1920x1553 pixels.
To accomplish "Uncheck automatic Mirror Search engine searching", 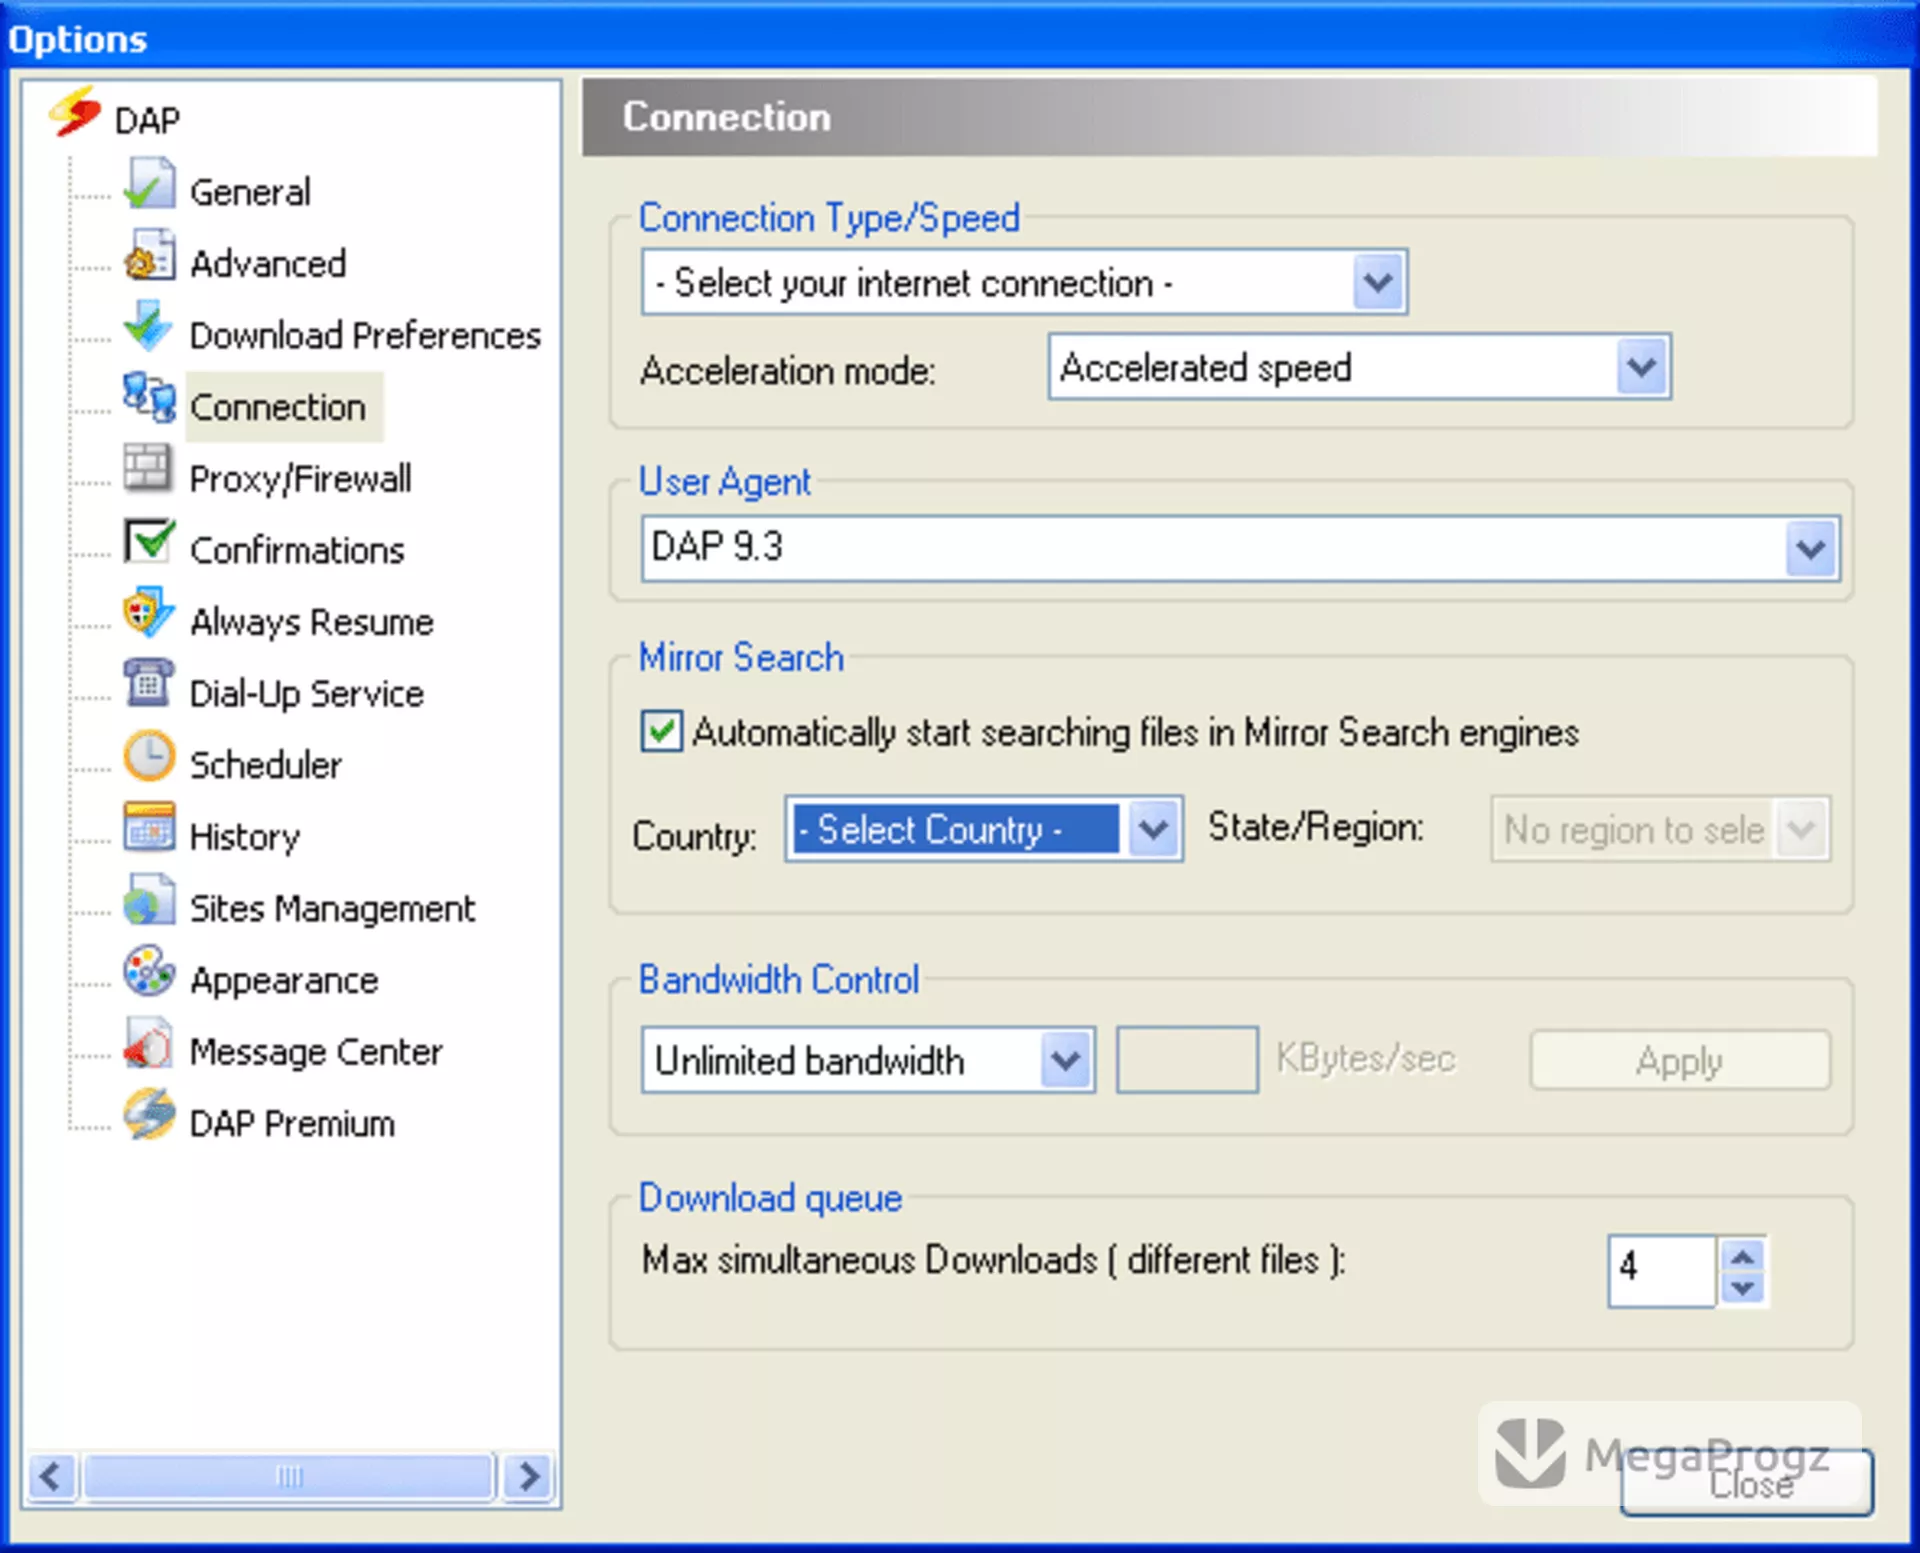I will [662, 731].
